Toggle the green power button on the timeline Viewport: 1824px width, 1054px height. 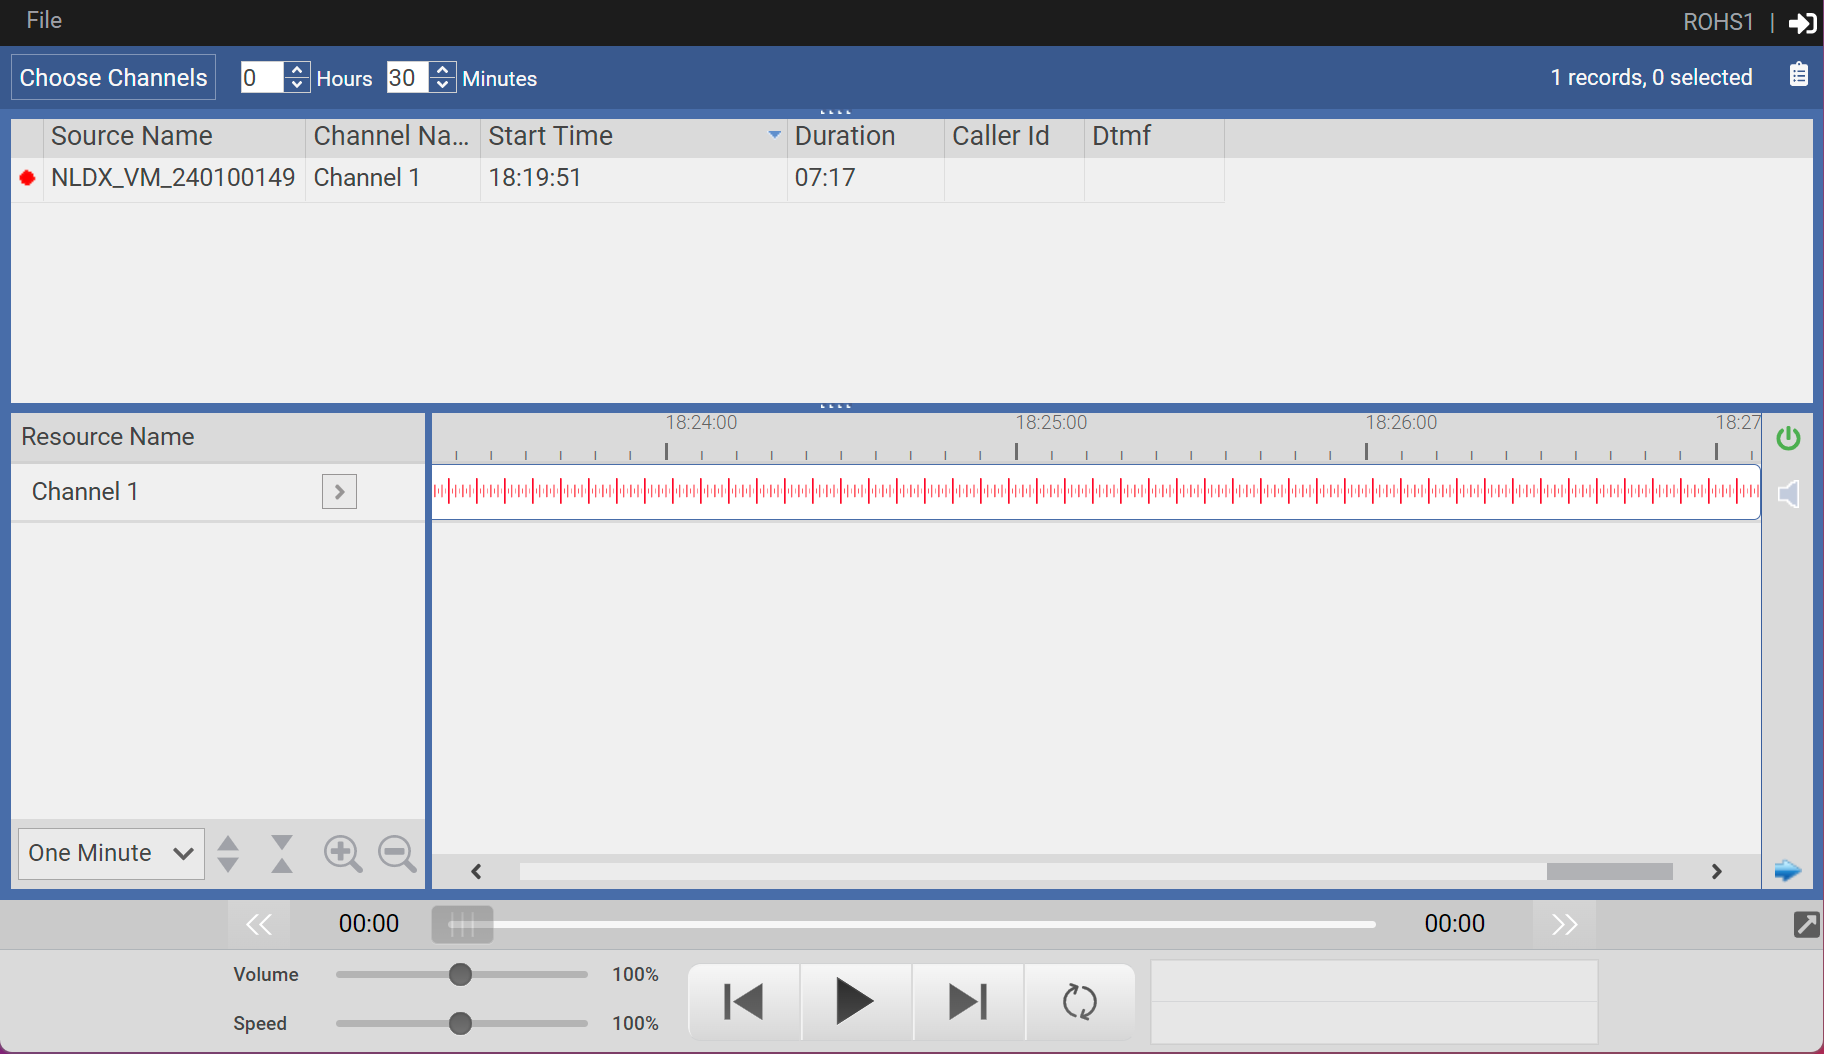1788,438
